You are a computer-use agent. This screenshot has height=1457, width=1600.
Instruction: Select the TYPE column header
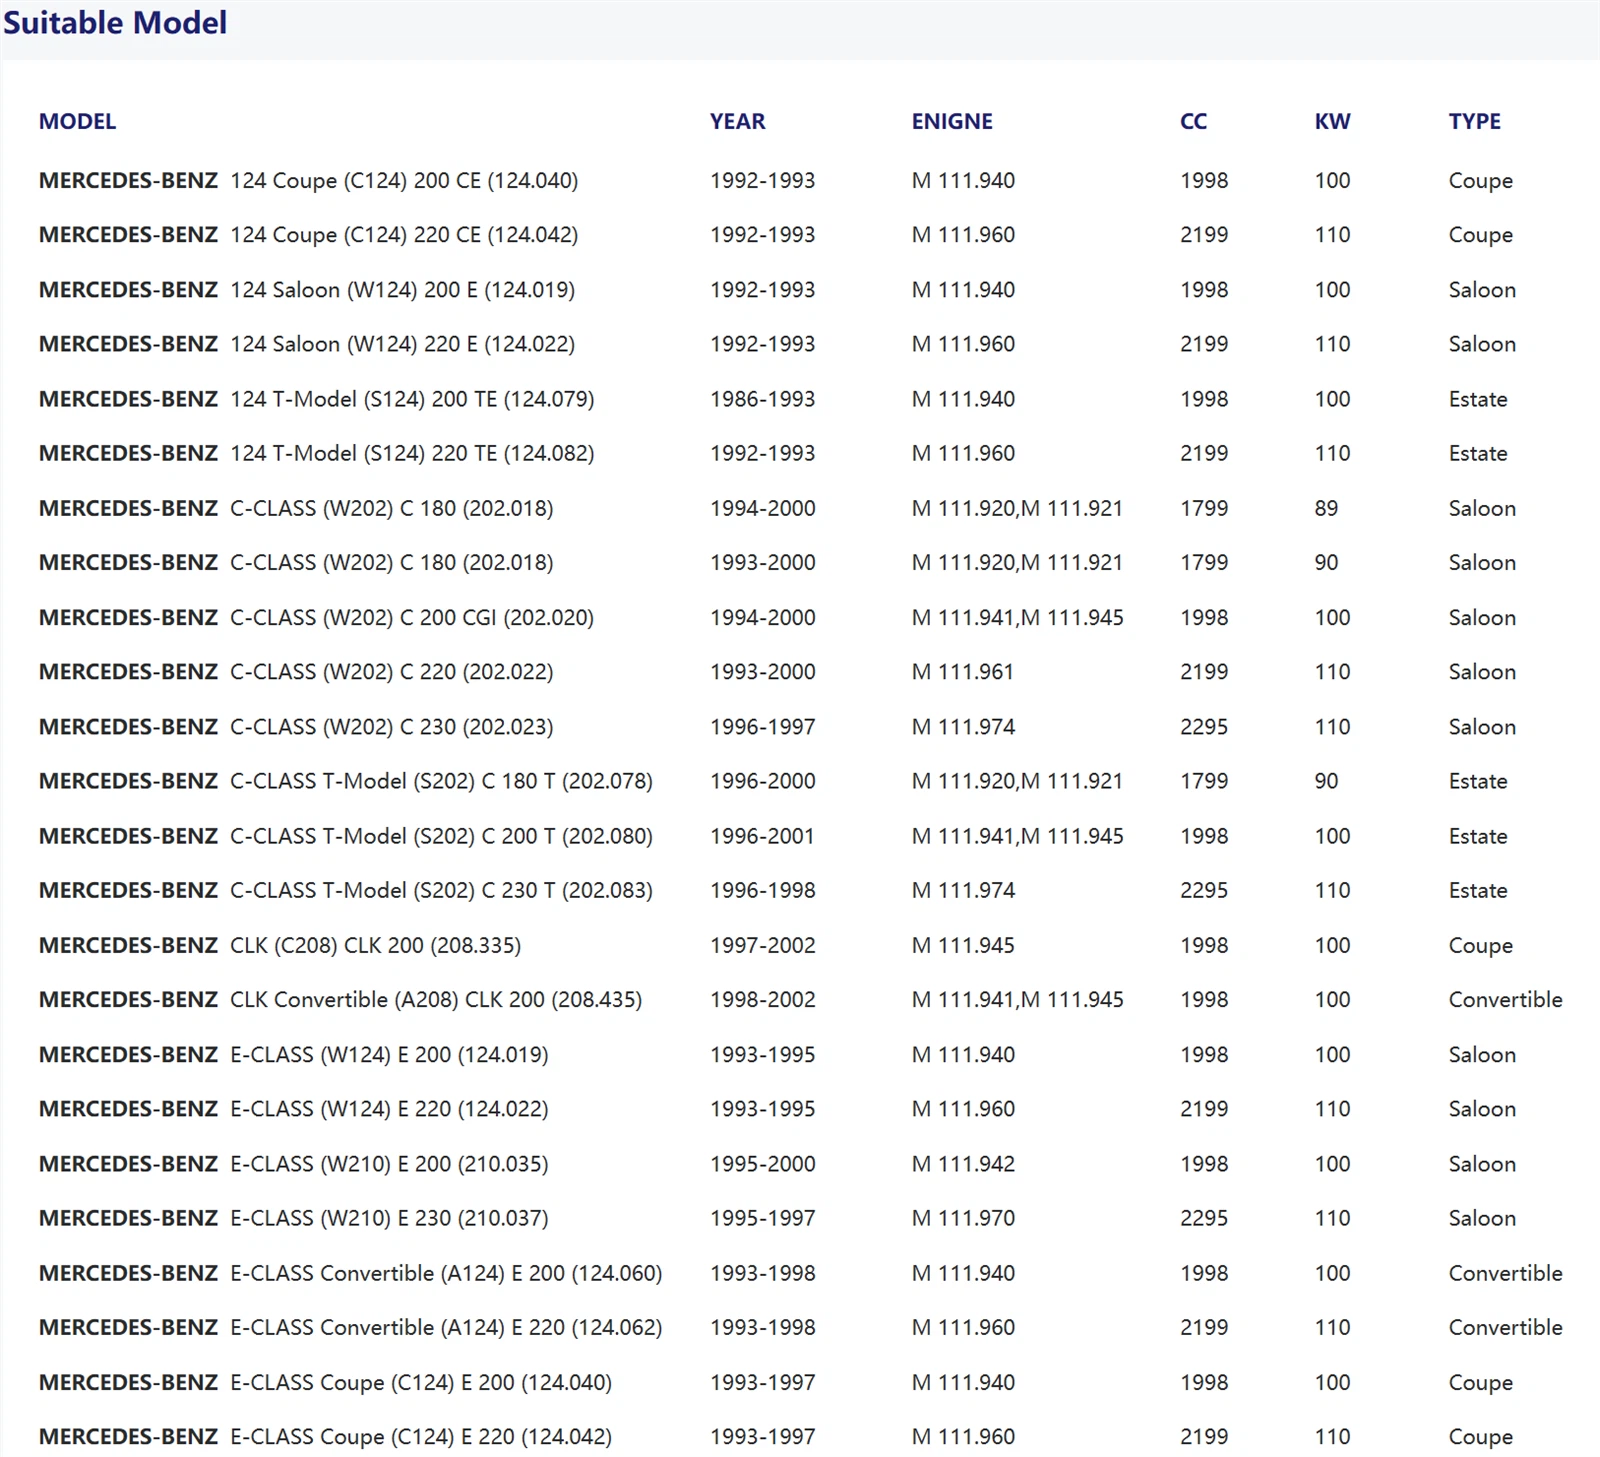(1475, 121)
